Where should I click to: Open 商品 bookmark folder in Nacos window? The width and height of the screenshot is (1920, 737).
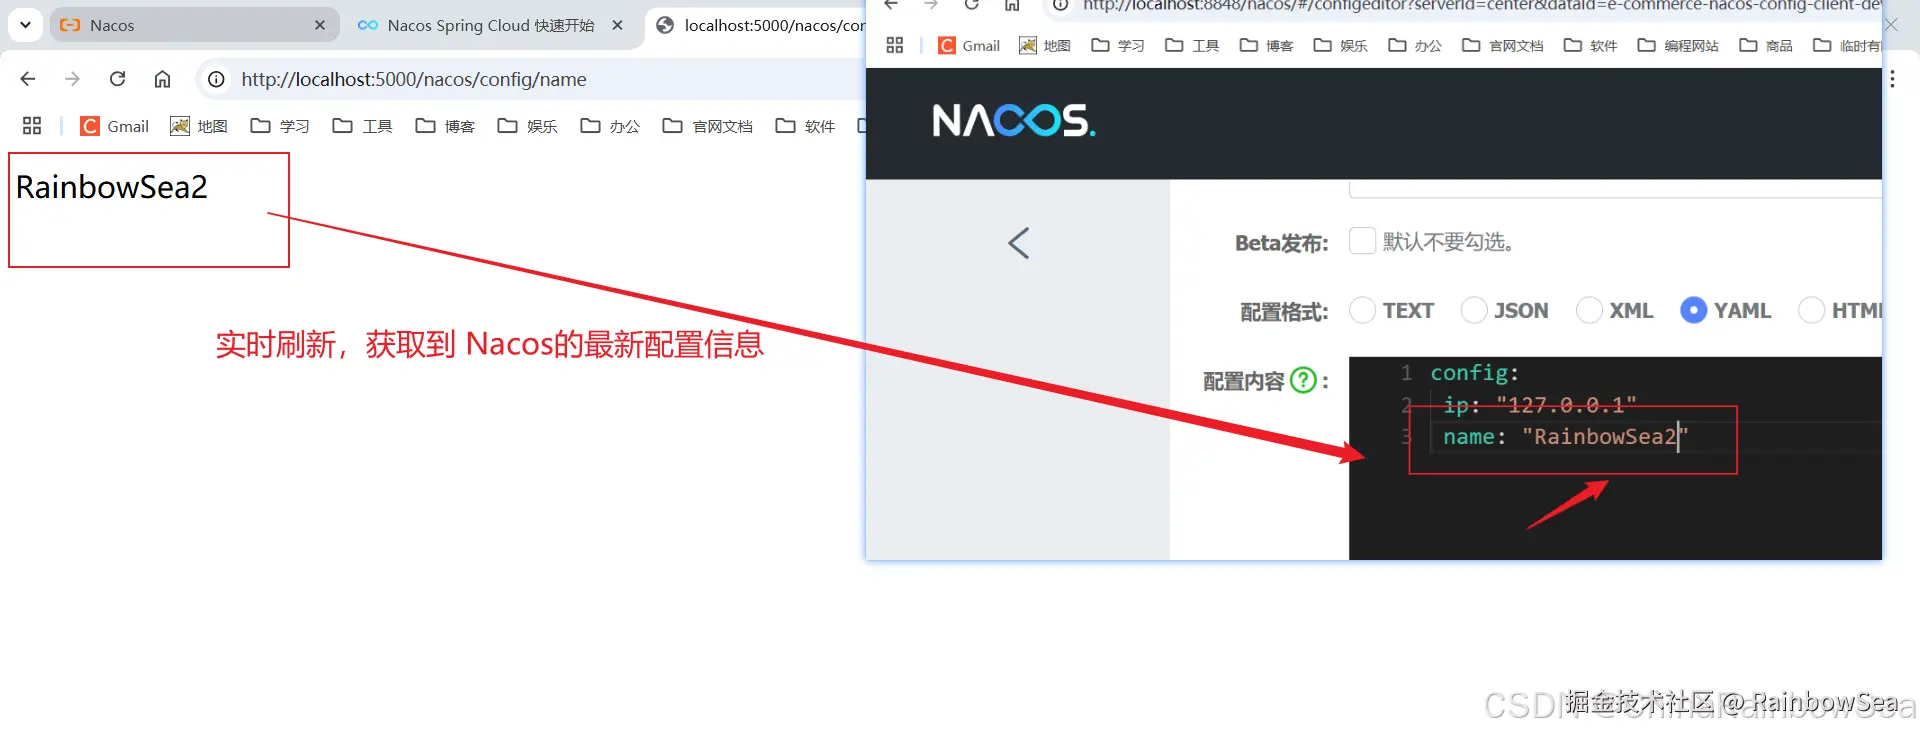tap(1766, 45)
